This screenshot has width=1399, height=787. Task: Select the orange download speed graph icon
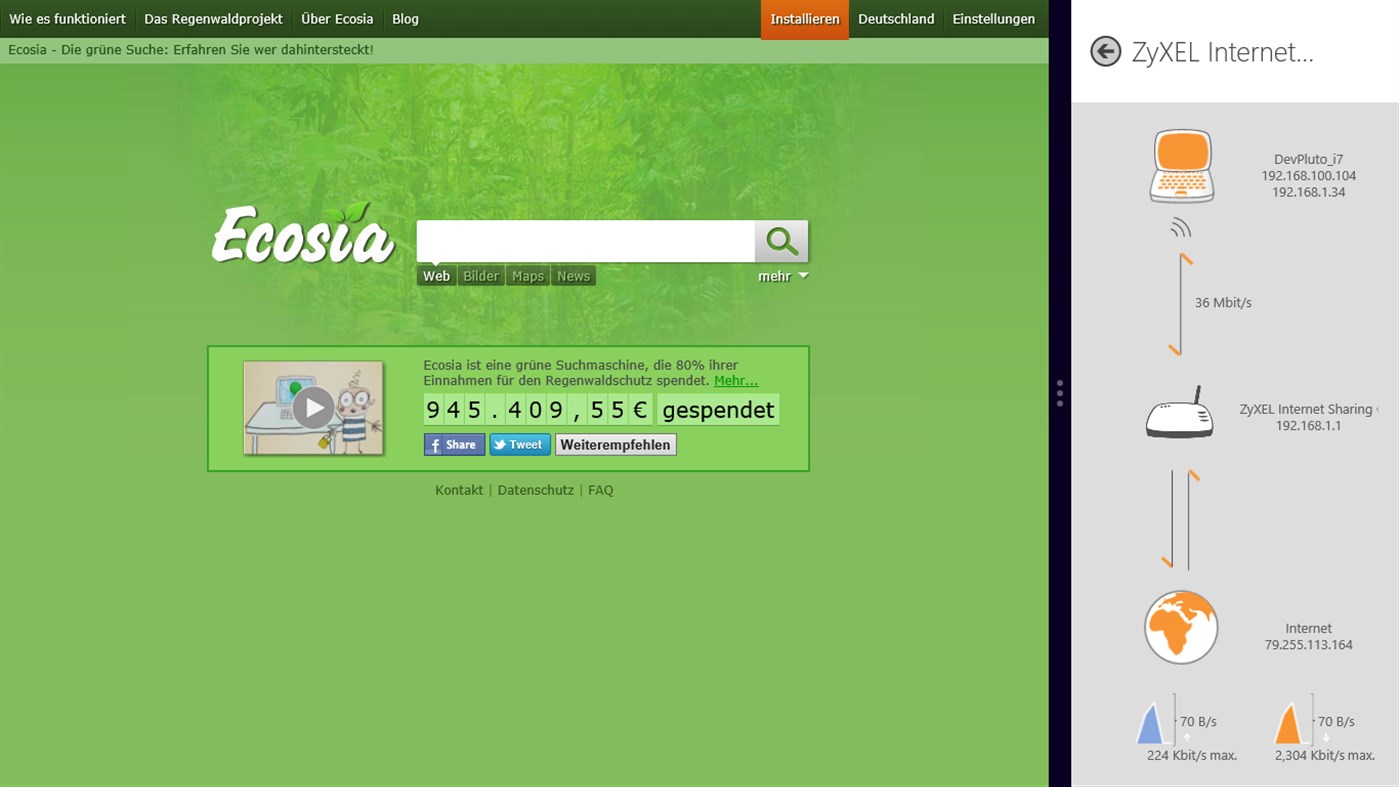pos(1290,723)
